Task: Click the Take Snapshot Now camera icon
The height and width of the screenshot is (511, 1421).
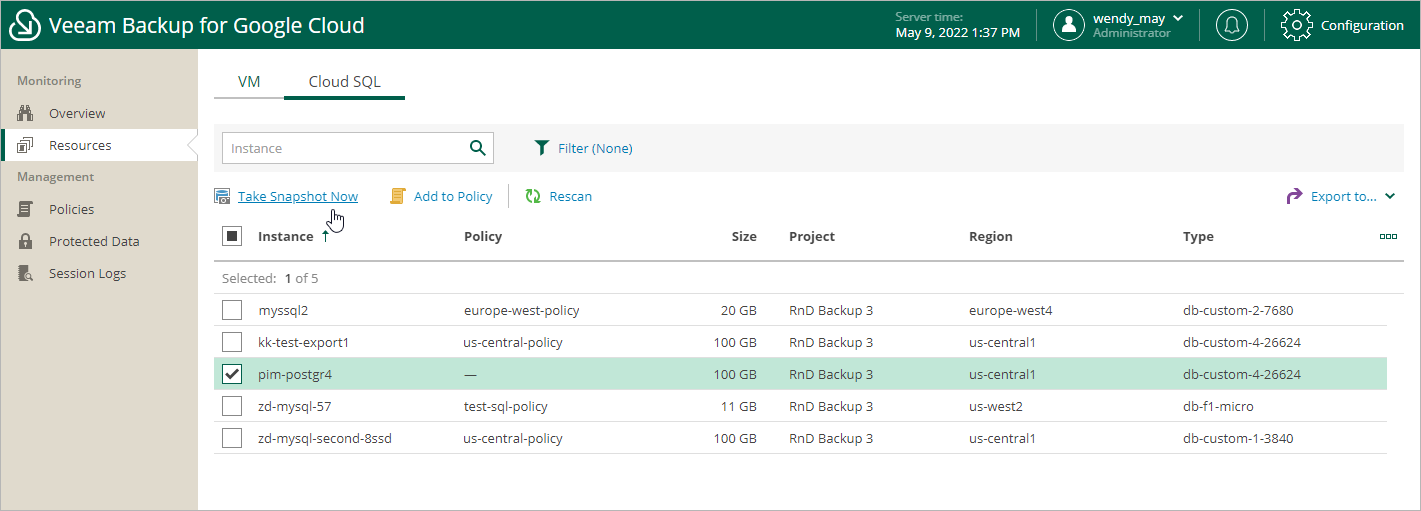Action: click(x=222, y=196)
